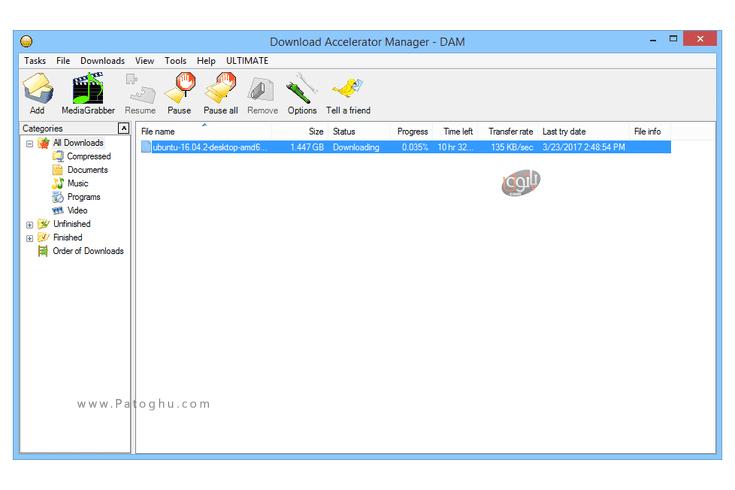
Task: Pause the selected download
Action: (x=180, y=94)
